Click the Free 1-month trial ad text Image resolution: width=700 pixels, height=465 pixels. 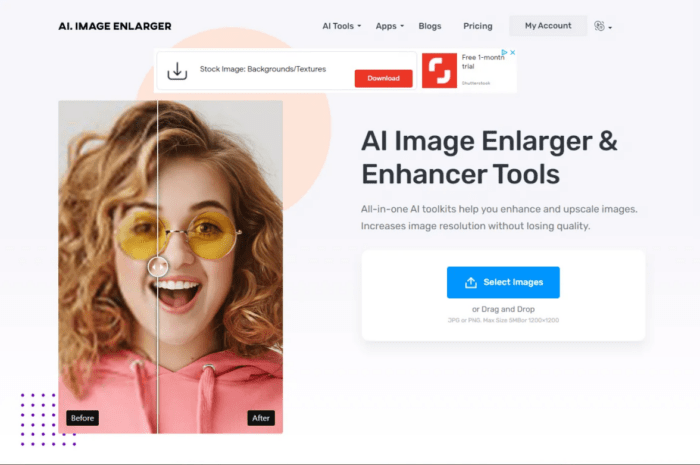[484, 62]
